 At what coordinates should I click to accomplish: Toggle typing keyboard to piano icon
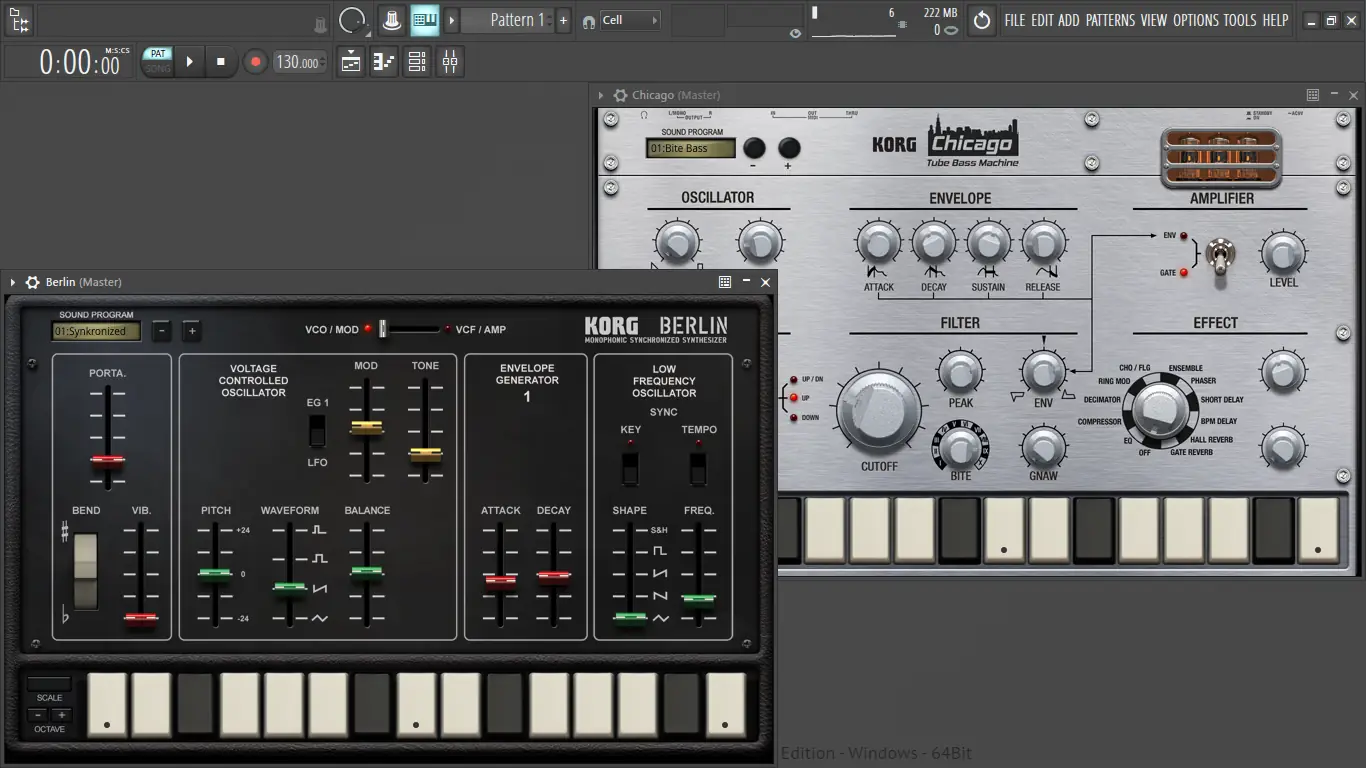coord(425,20)
